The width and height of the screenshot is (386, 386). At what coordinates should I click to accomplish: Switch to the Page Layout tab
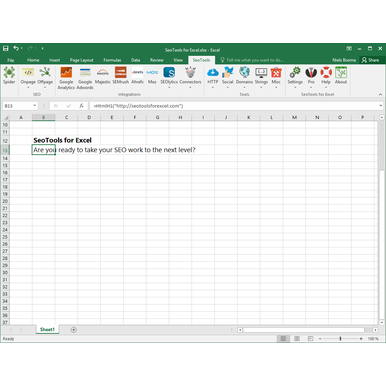tap(82, 60)
